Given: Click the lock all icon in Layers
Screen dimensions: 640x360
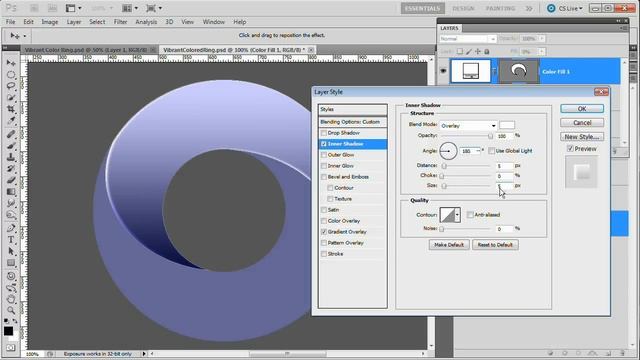Looking at the screenshot, I should (x=487, y=51).
